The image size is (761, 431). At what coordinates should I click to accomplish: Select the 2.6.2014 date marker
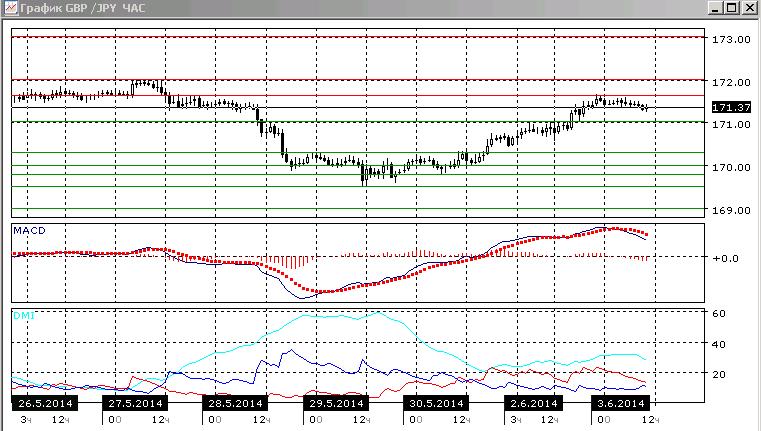[533, 403]
